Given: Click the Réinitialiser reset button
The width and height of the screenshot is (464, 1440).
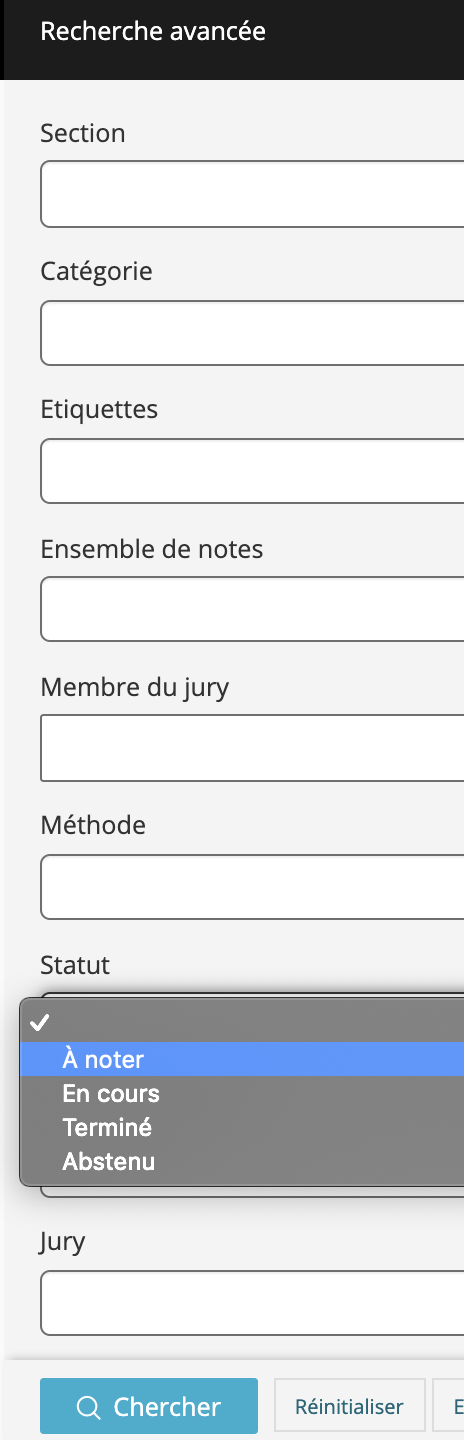Looking at the screenshot, I should pyautogui.click(x=349, y=1407).
